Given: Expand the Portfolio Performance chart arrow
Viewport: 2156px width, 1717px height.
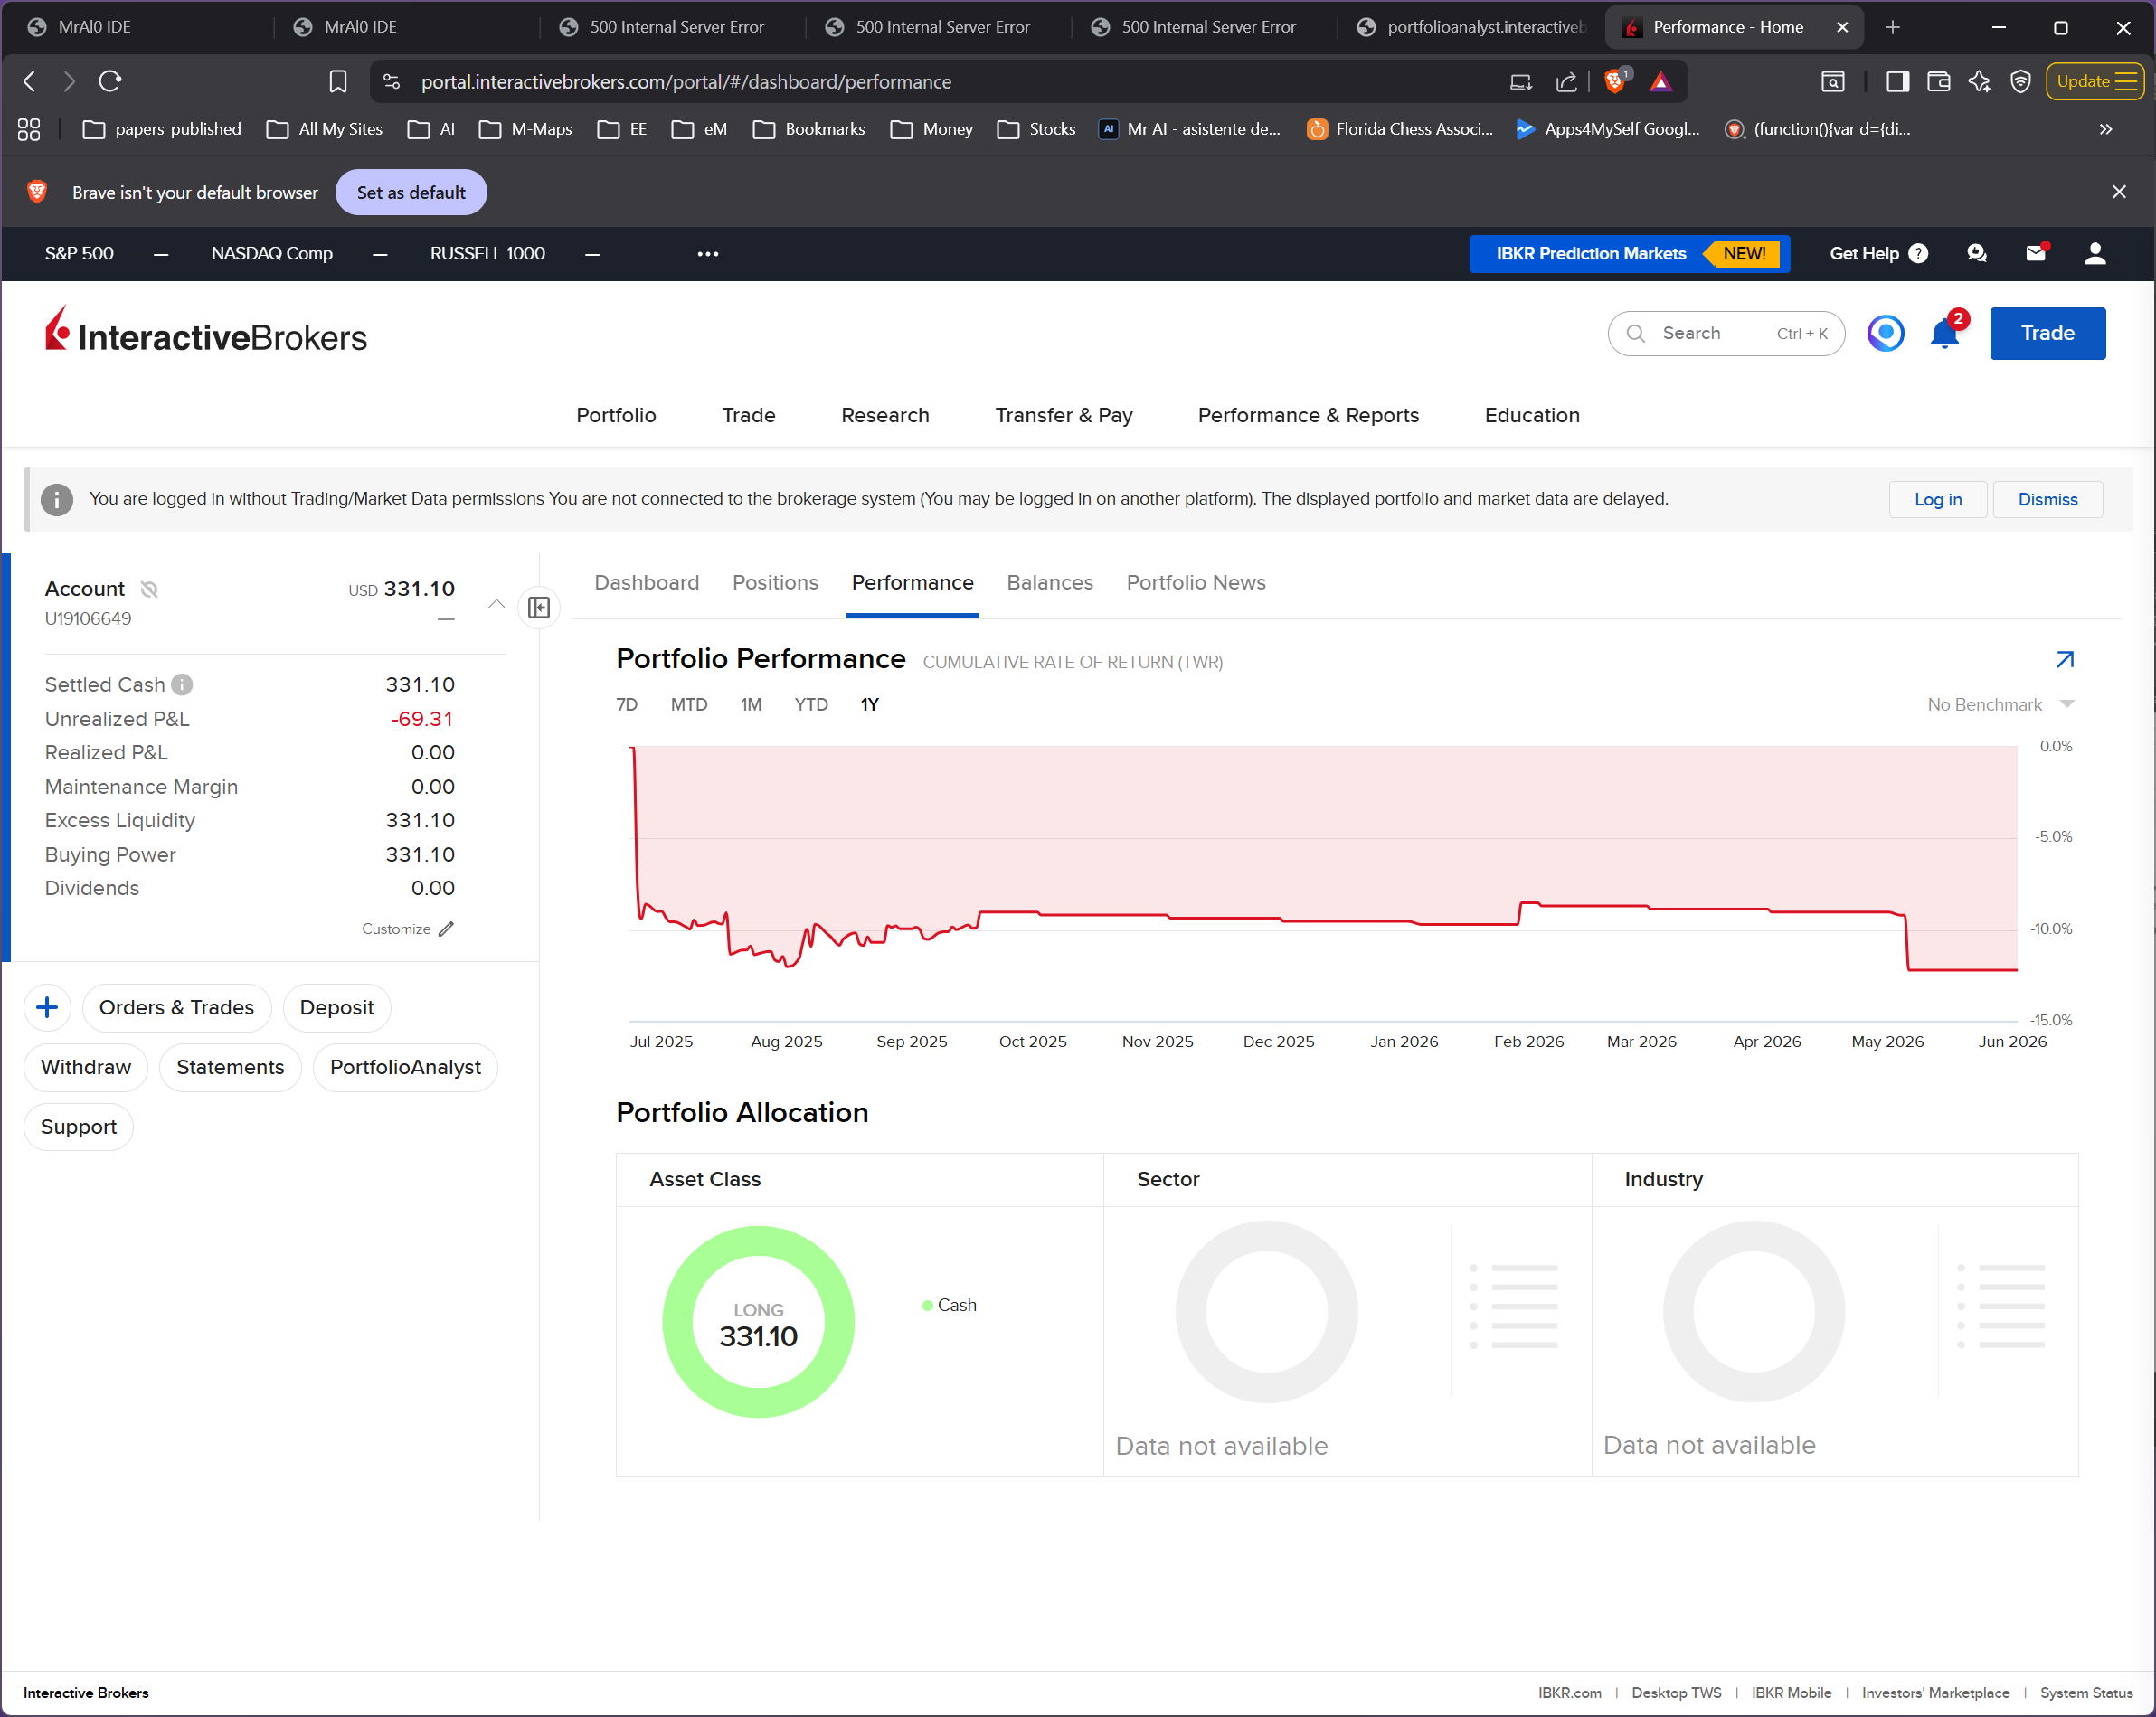Looking at the screenshot, I should (x=2064, y=660).
